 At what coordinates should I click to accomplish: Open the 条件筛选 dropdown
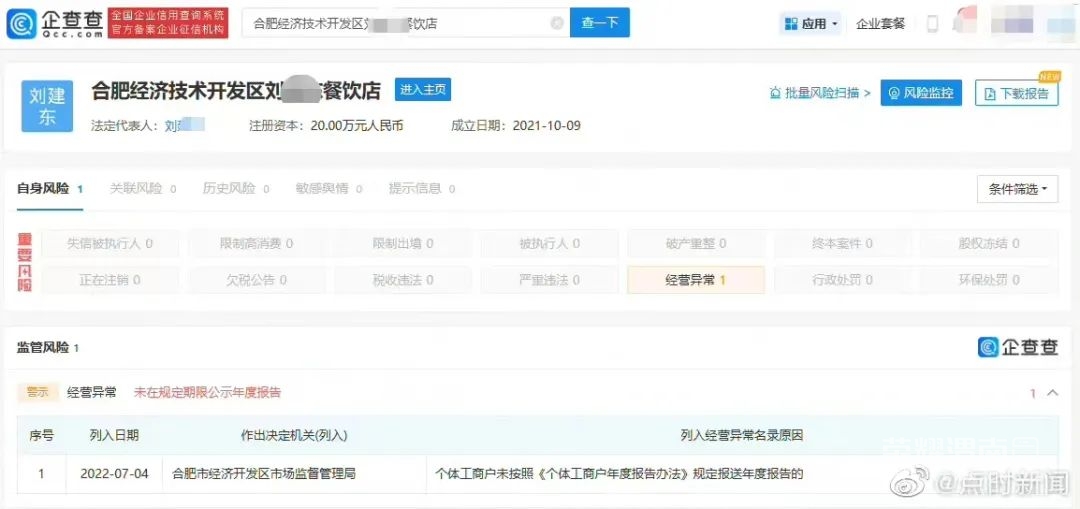1017,189
